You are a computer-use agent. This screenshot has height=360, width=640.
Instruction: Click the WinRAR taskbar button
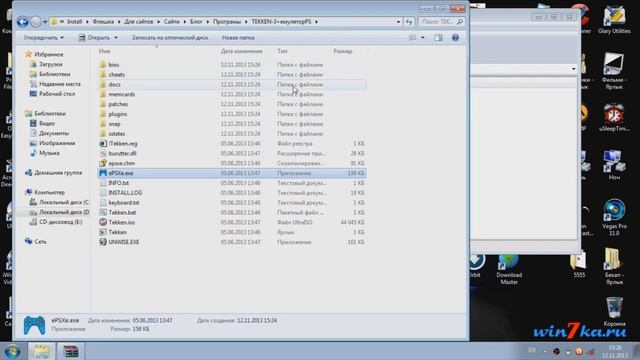(70, 351)
